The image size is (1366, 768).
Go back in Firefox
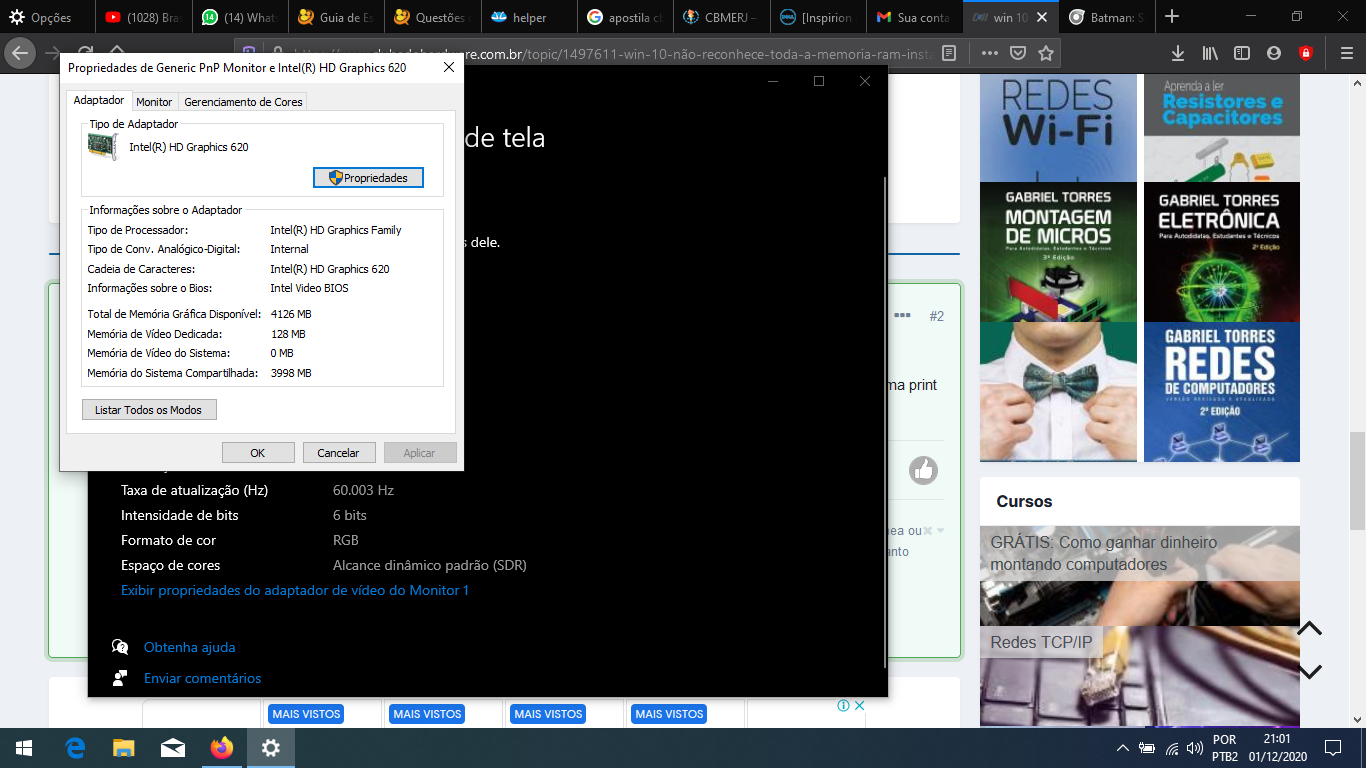(21, 53)
